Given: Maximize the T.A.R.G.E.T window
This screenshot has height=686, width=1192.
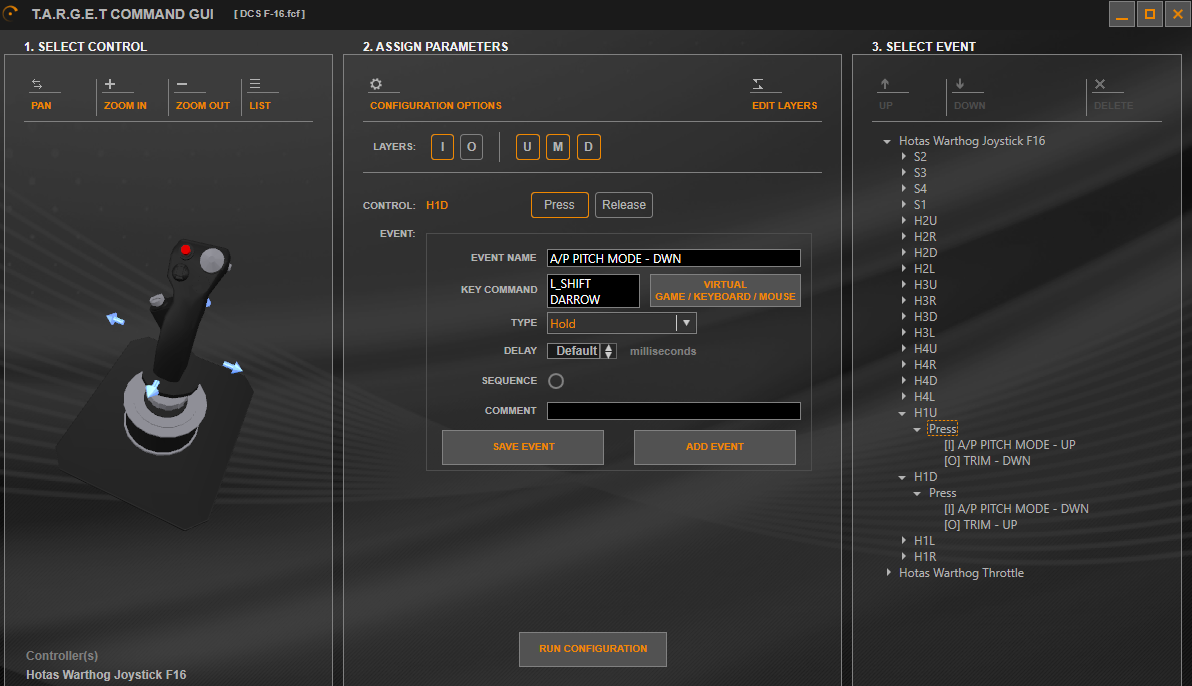Looking at the screenshot, I should pos(1150,14).
